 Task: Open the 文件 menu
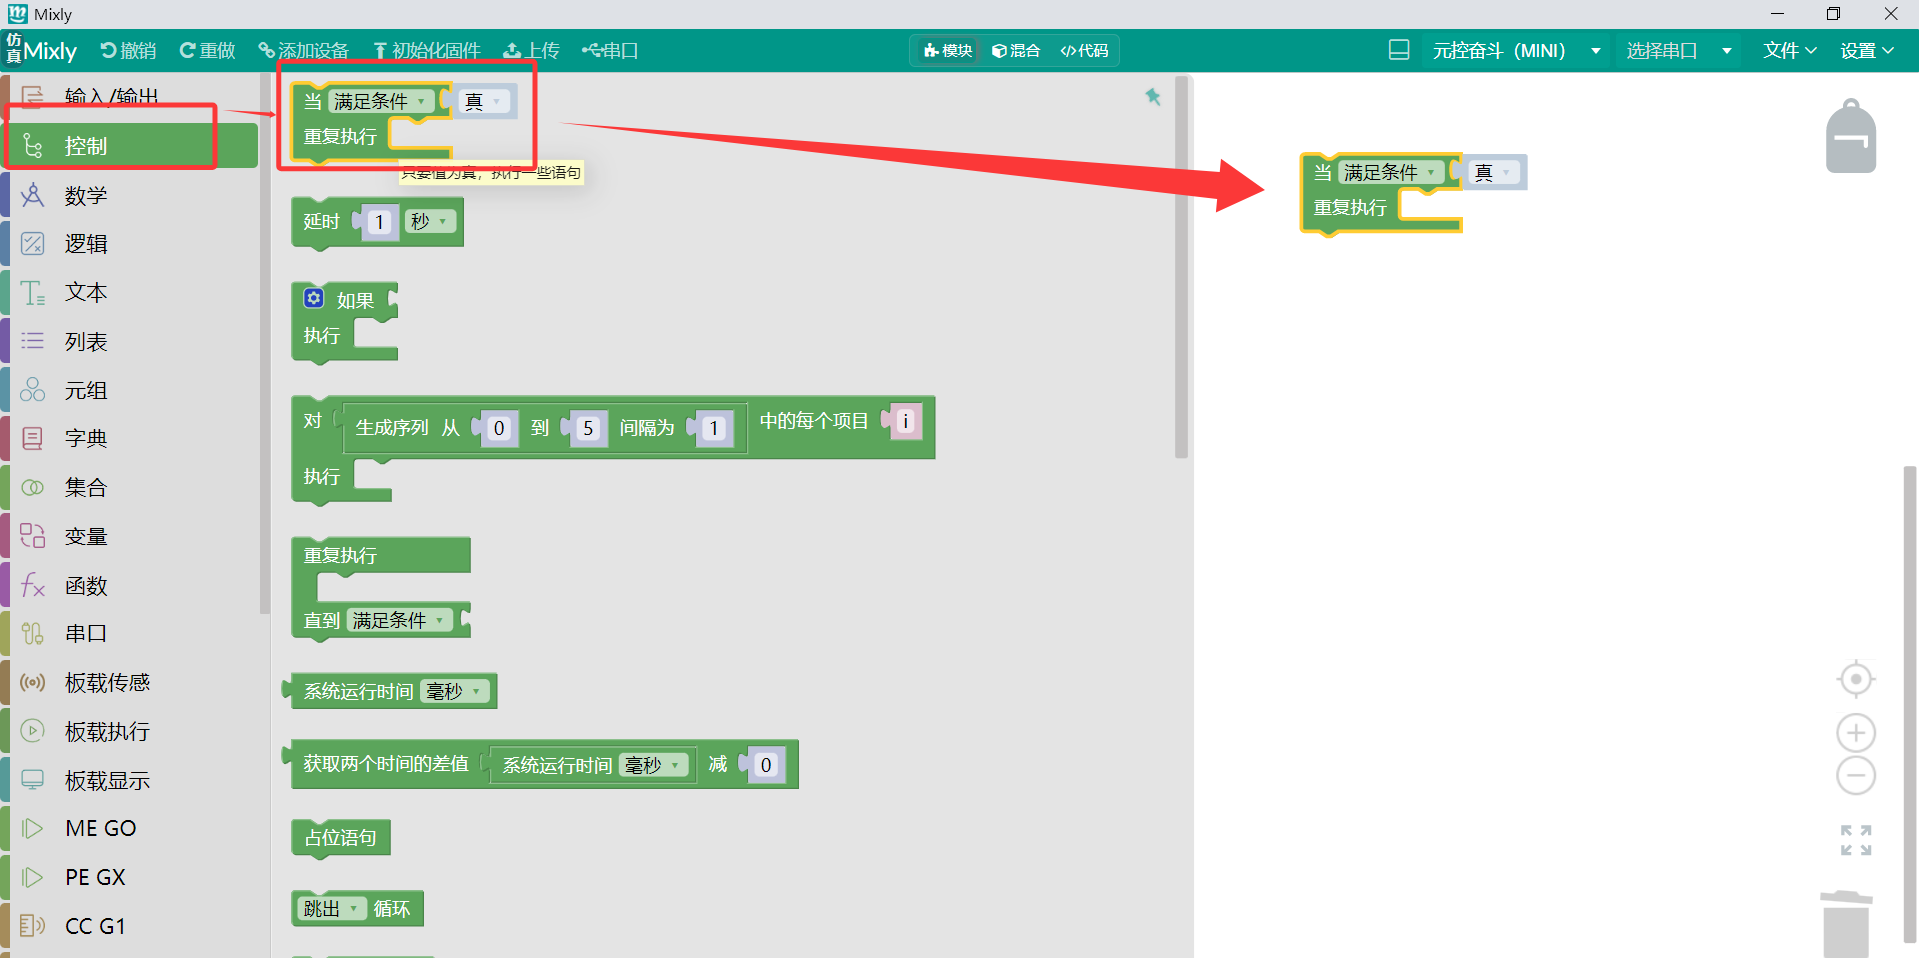pos(1789,51)
